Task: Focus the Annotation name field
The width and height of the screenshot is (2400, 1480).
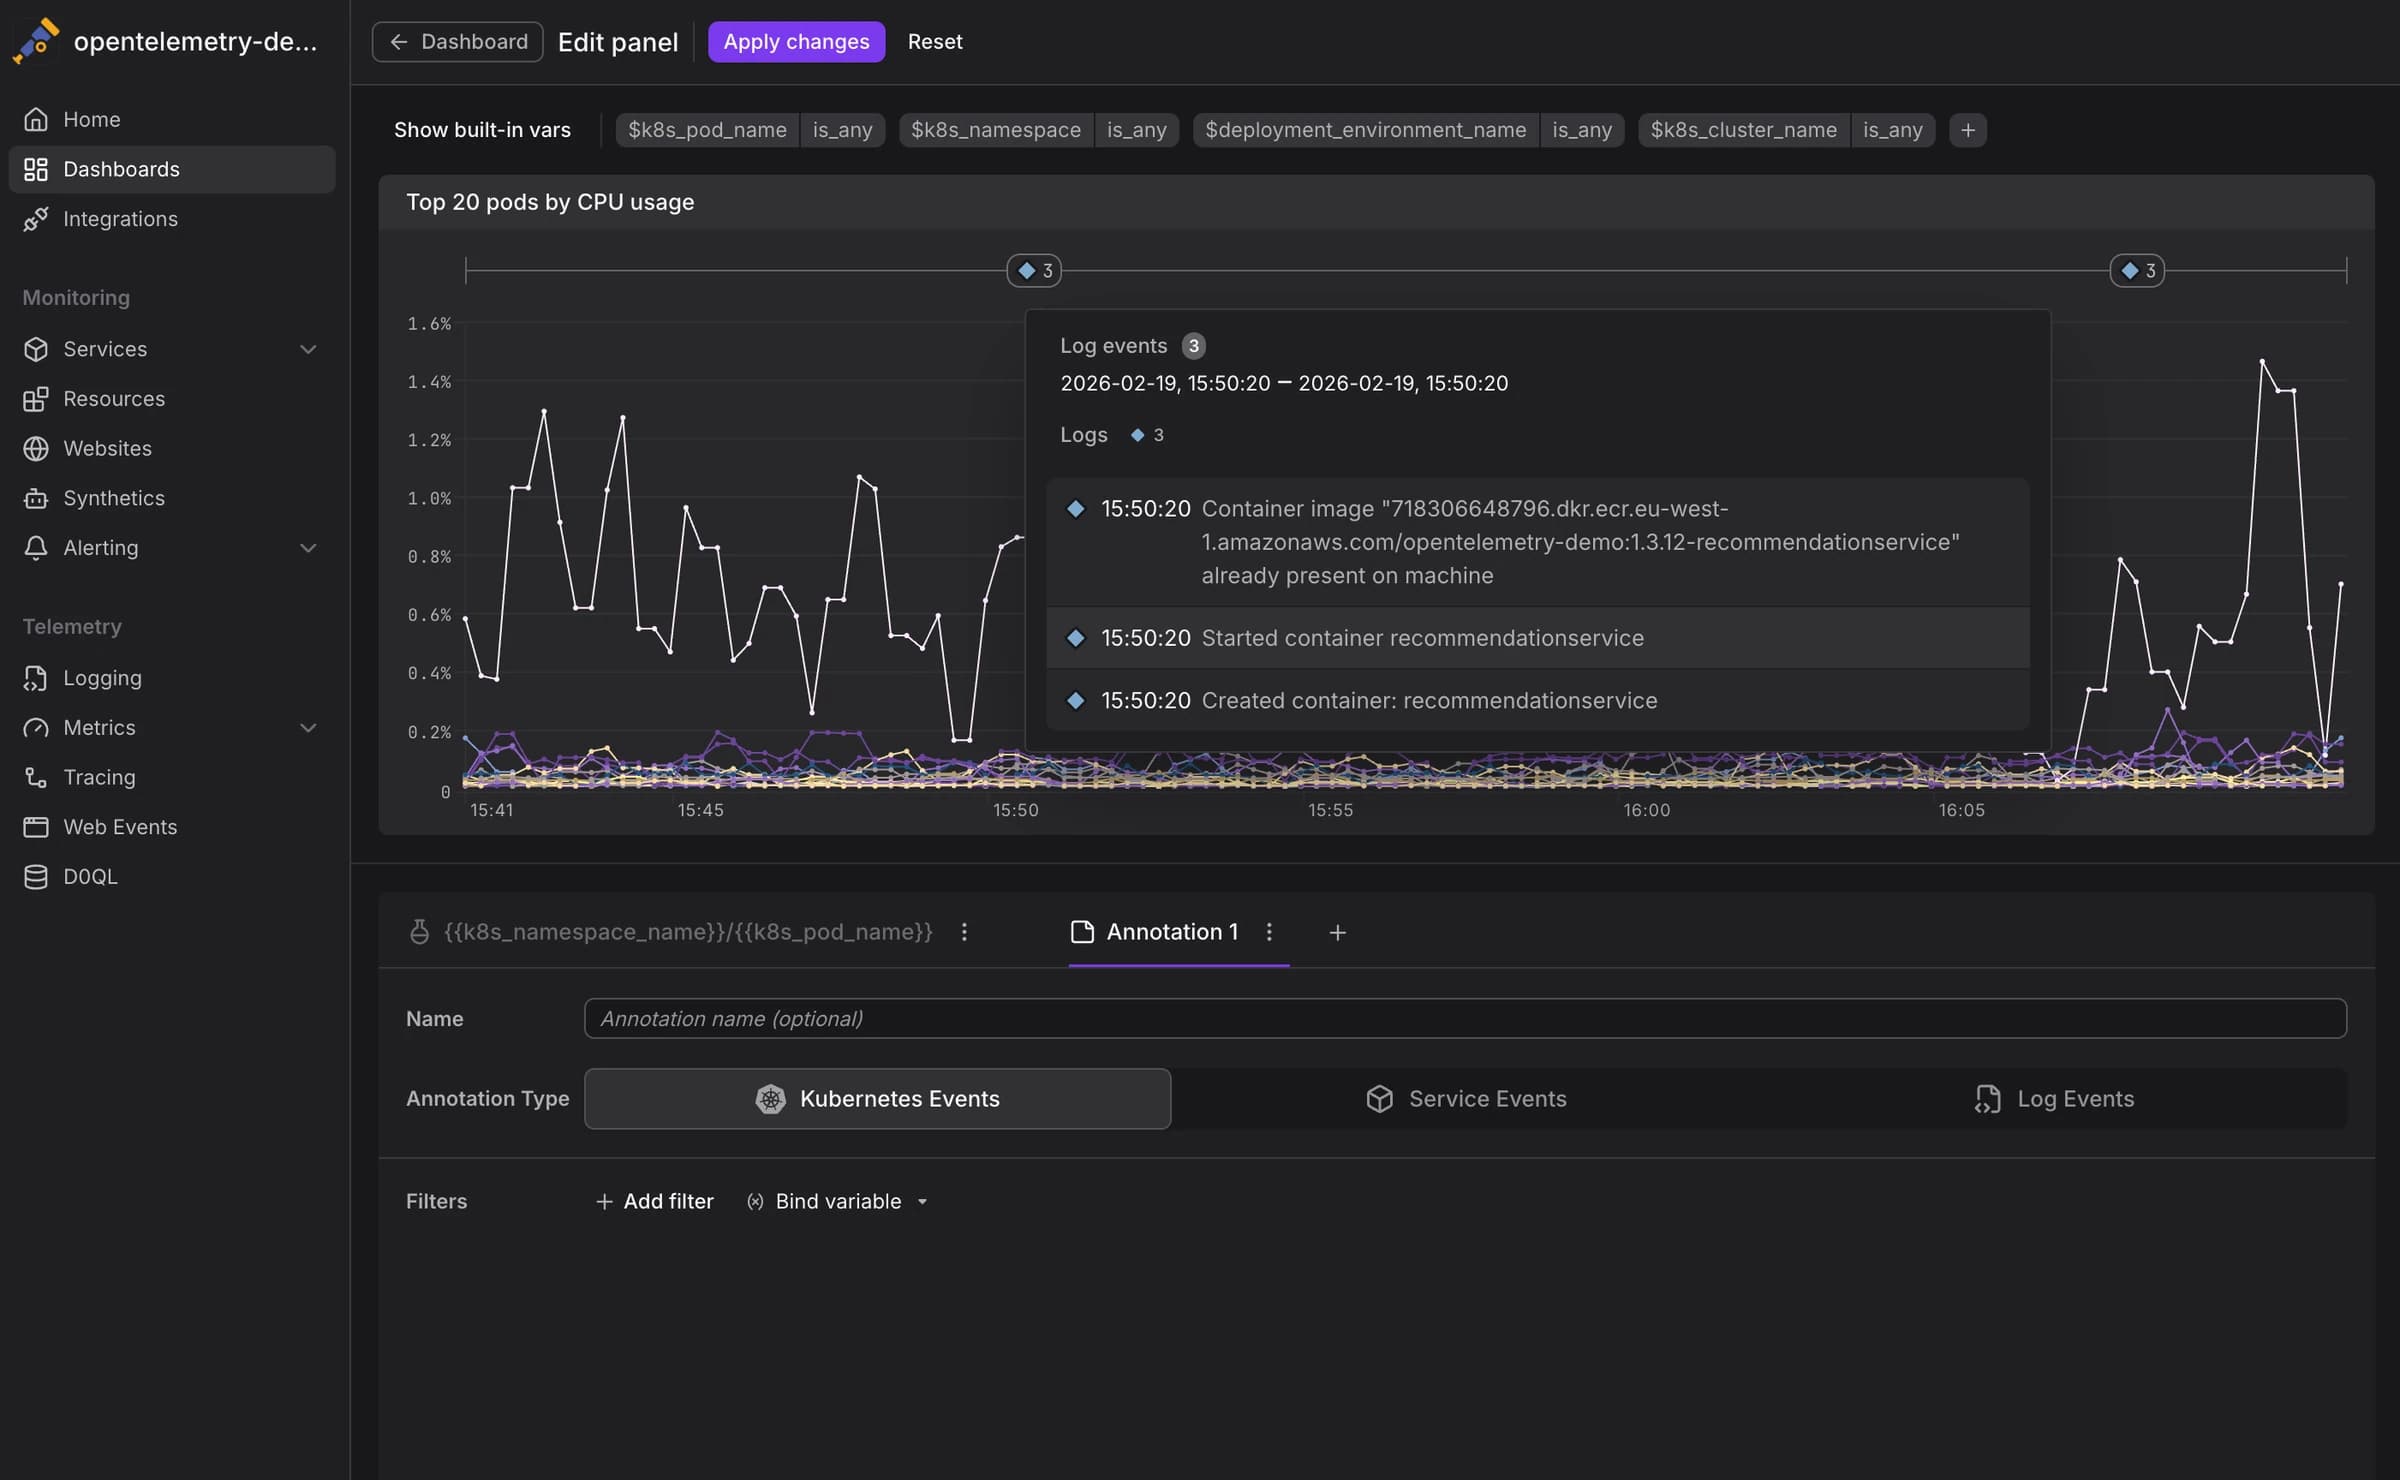Action: [1465, 1018]
